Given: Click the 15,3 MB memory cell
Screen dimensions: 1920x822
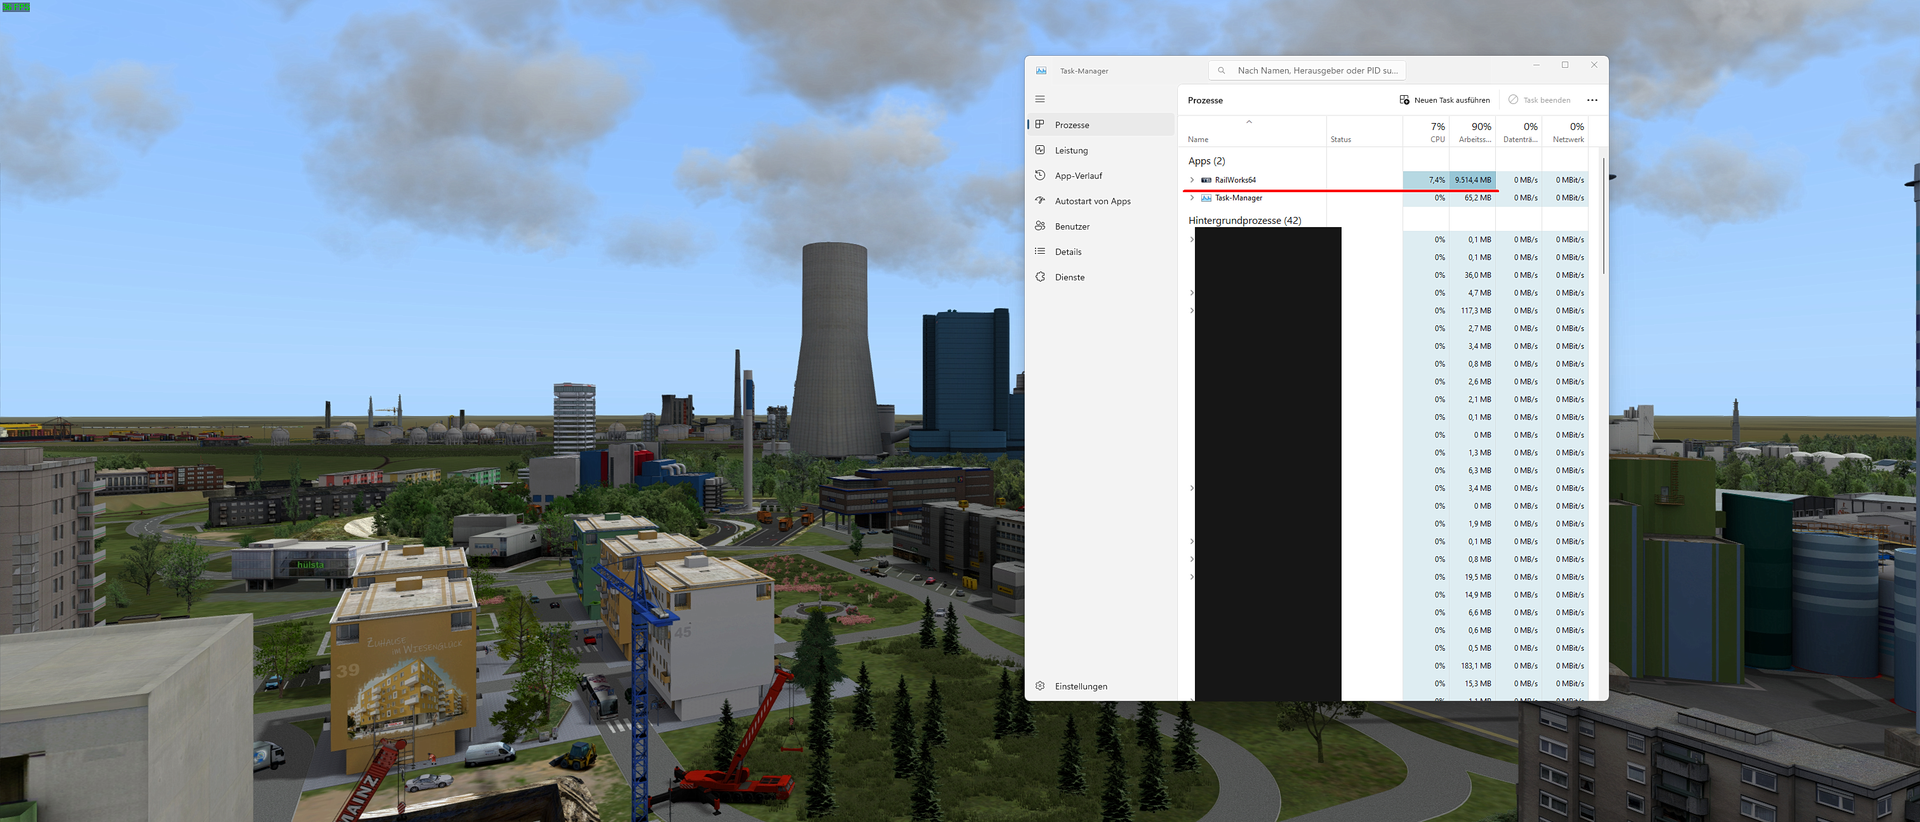Looking at the screenshot, I should pos(1473,684).
